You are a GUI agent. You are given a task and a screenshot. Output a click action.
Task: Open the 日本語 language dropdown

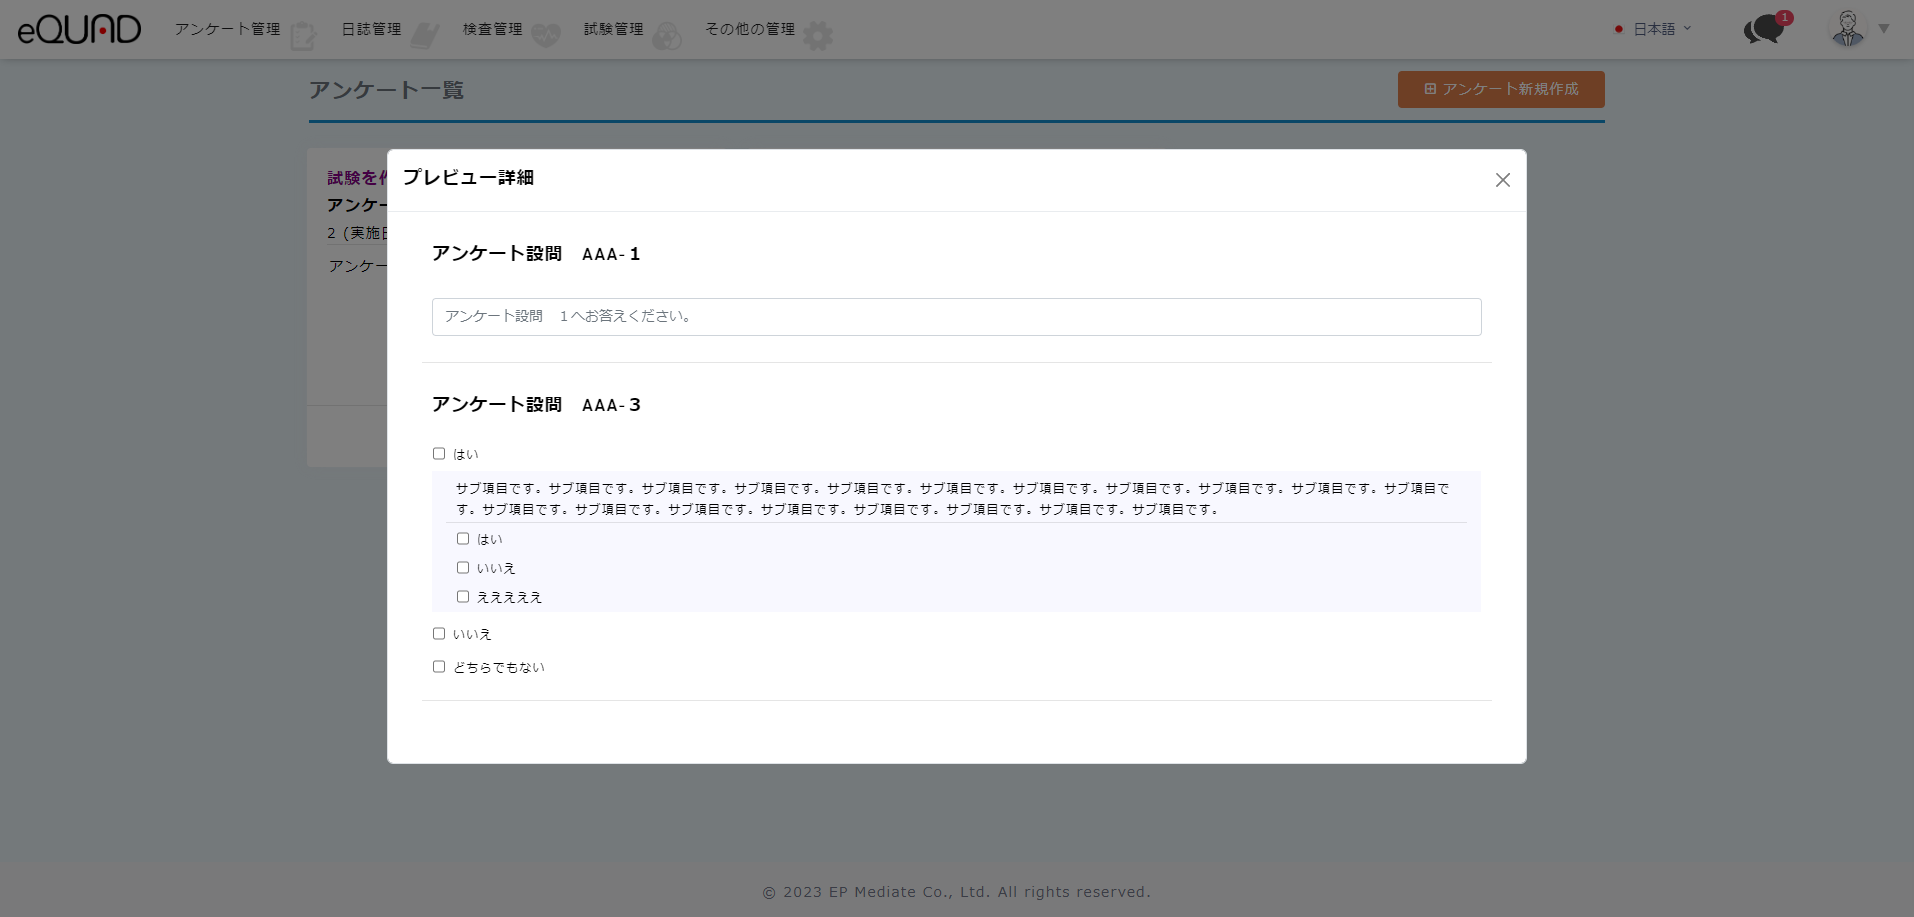tap(1654, 29)
